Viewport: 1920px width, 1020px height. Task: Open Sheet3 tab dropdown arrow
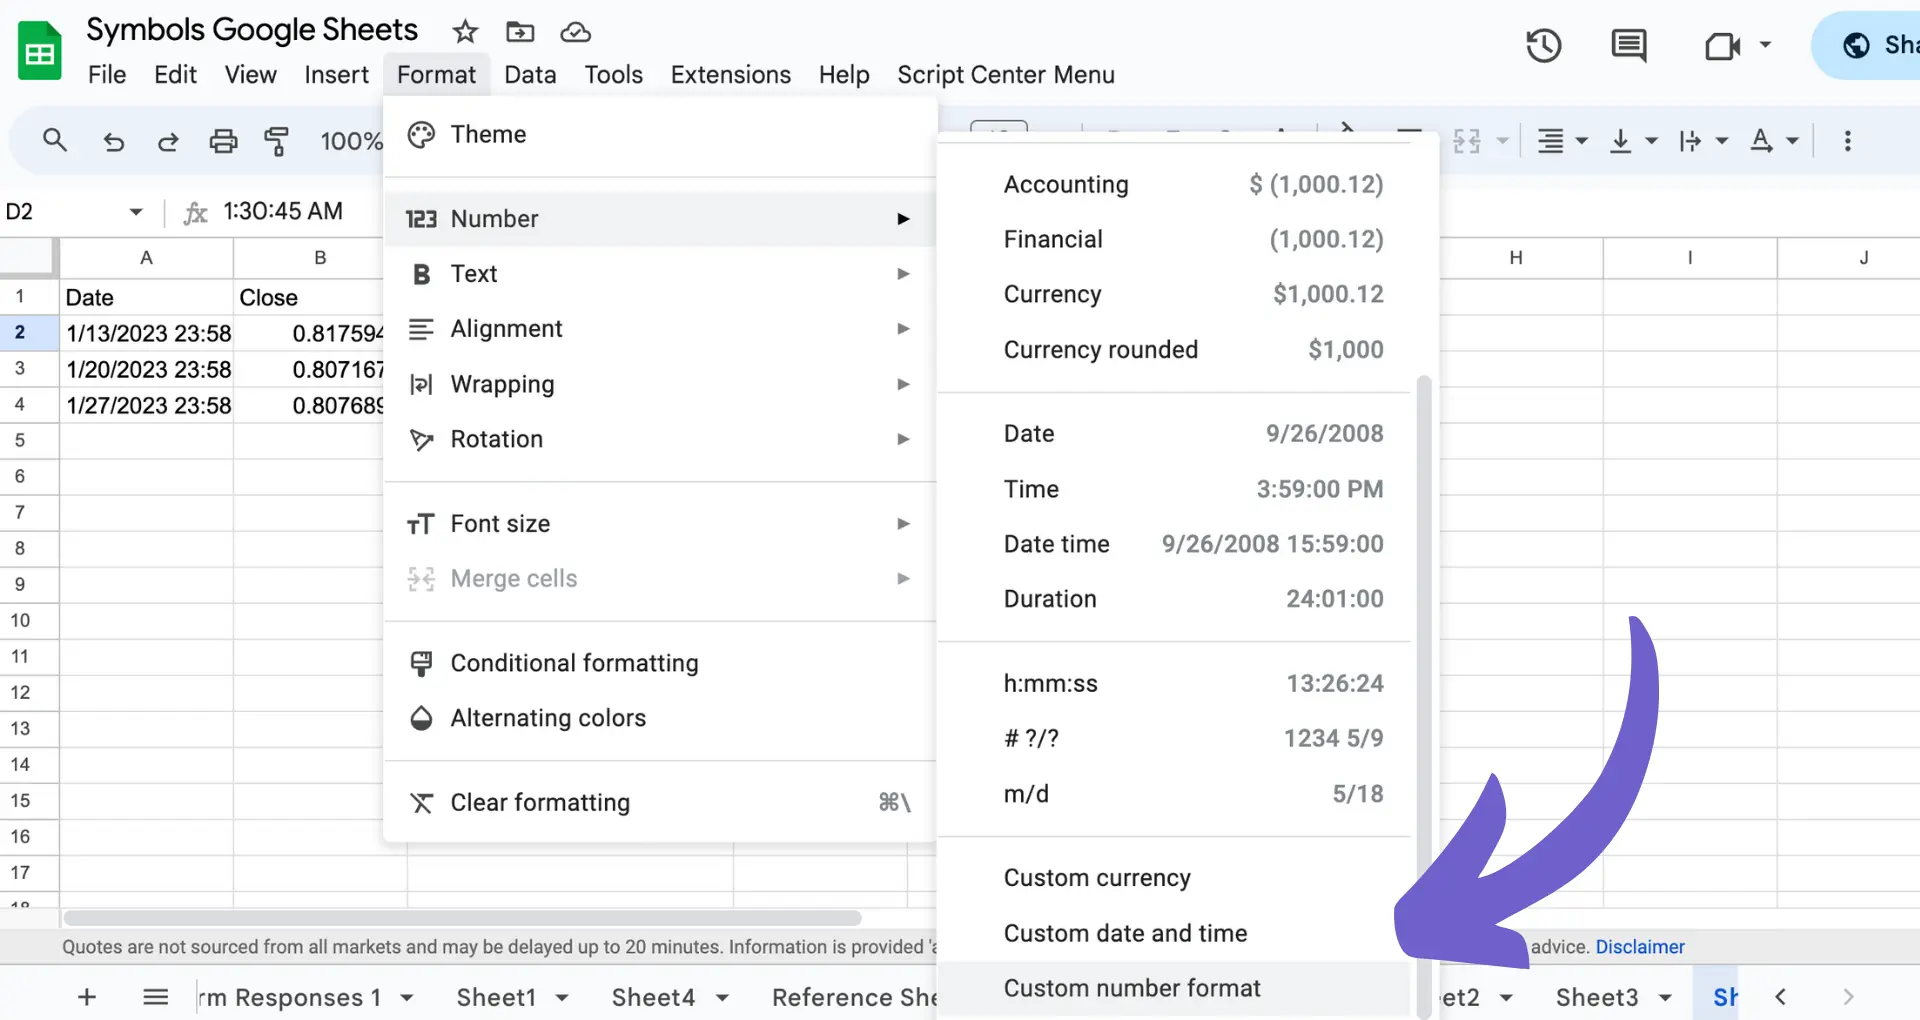[1665, 998]
